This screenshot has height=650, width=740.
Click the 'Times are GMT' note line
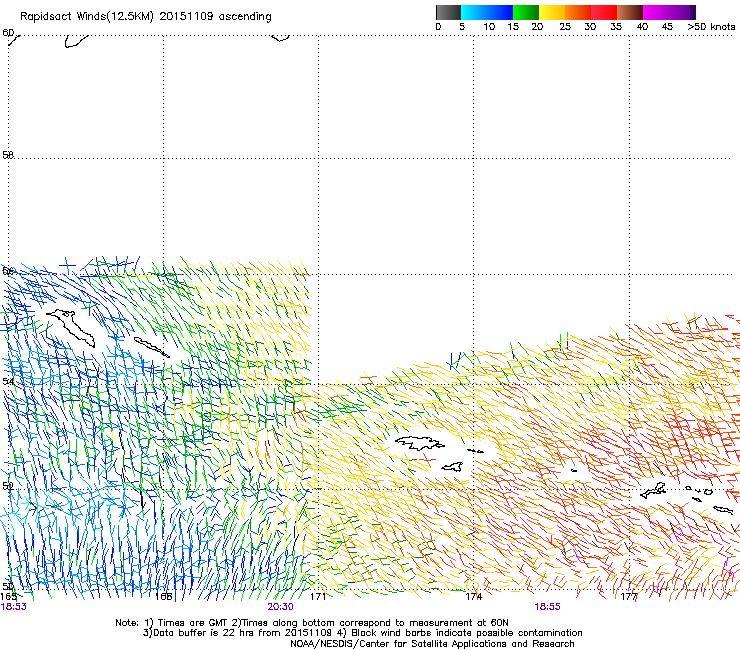[312, 623]
